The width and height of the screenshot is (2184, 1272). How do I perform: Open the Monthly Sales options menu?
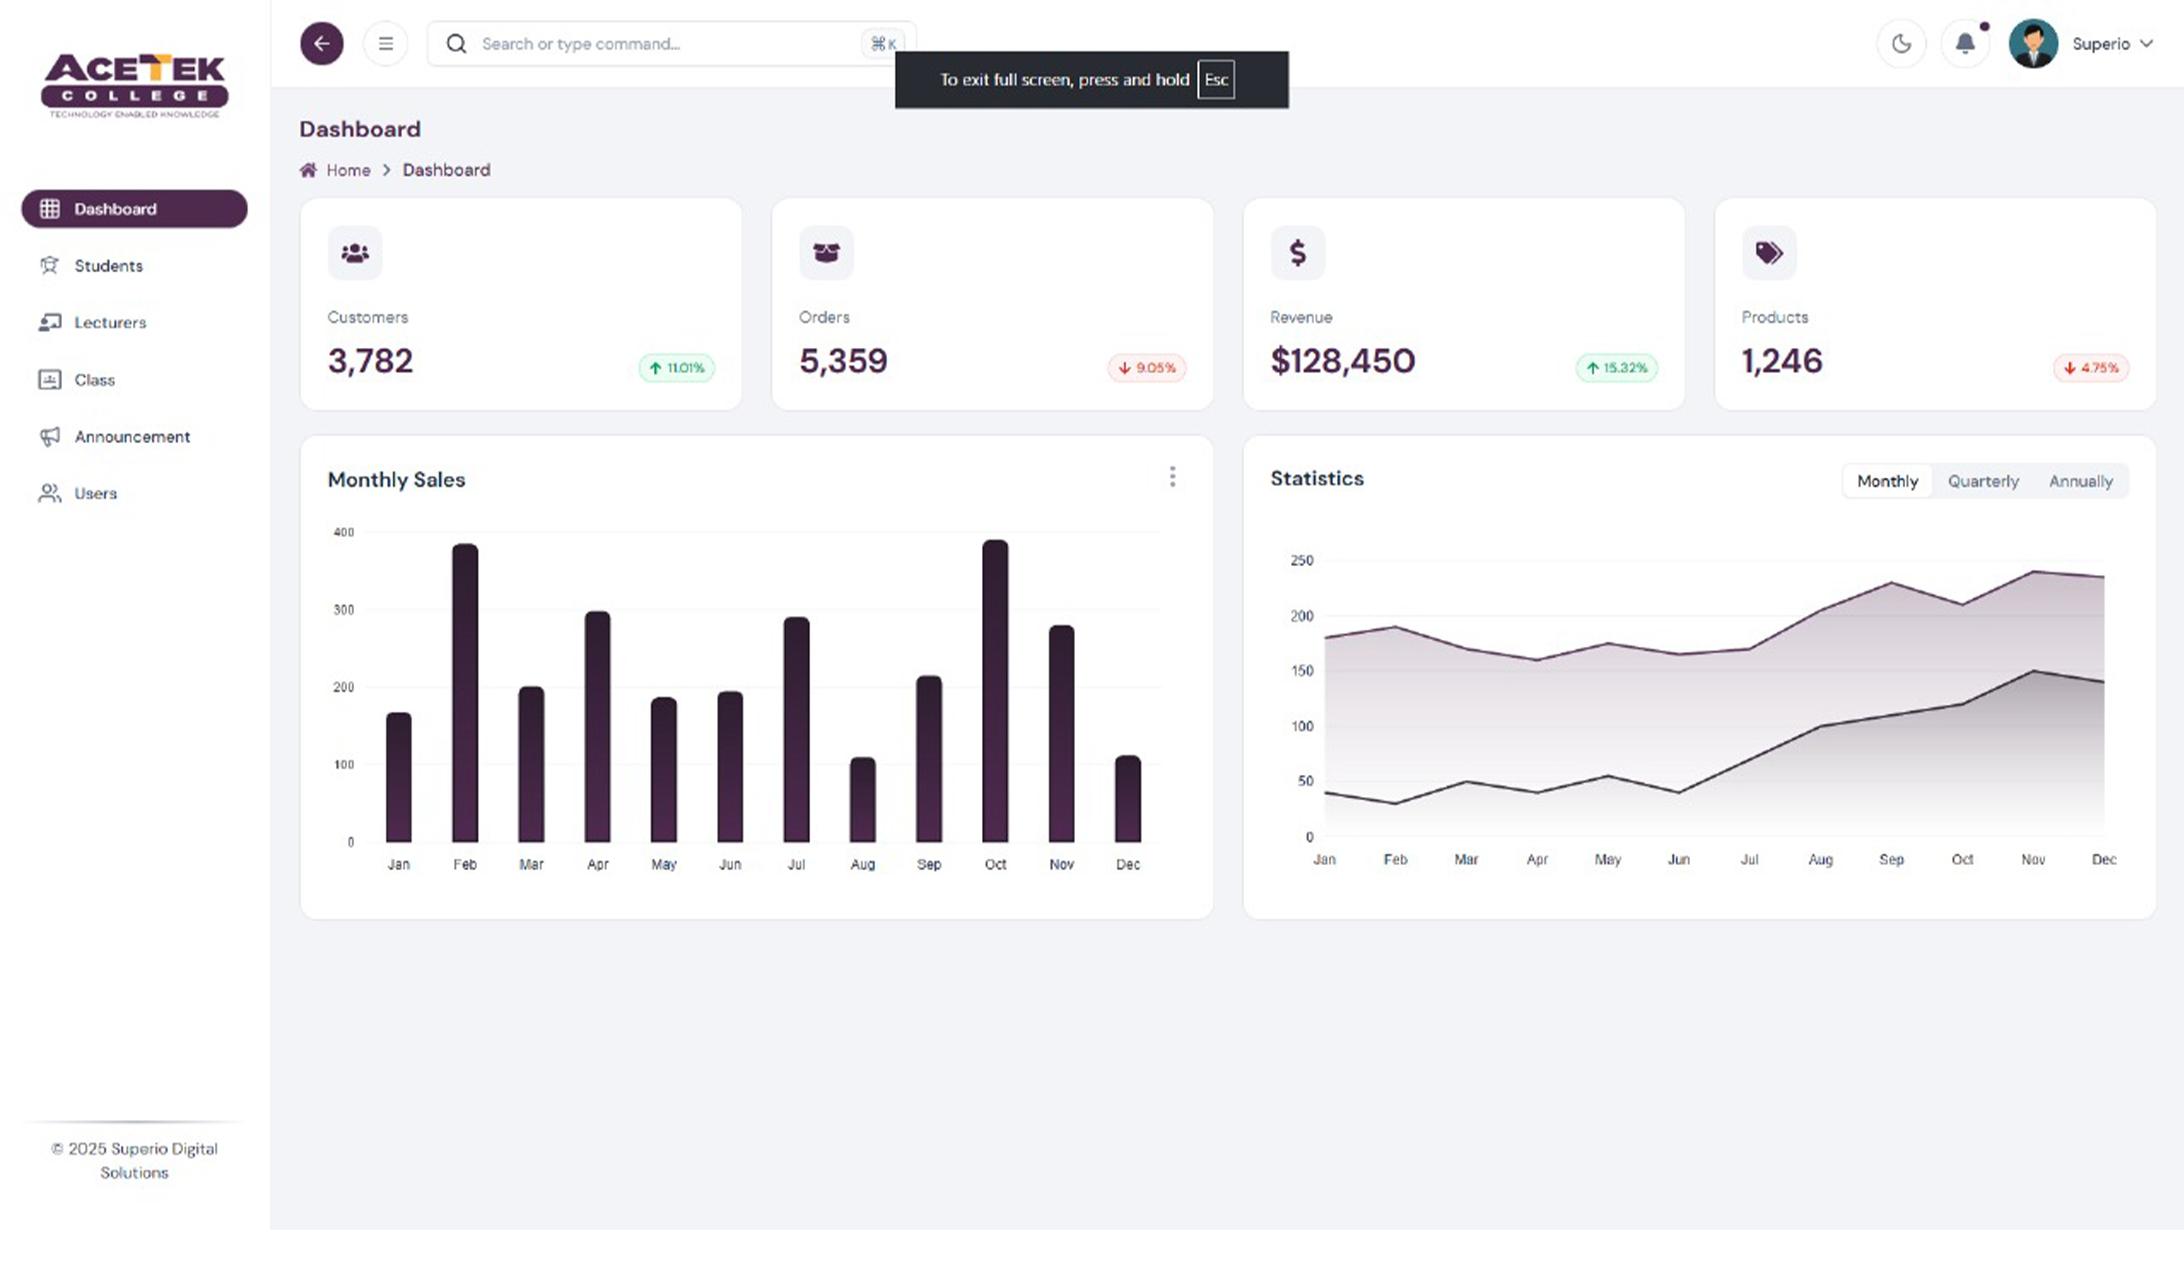1172,477
